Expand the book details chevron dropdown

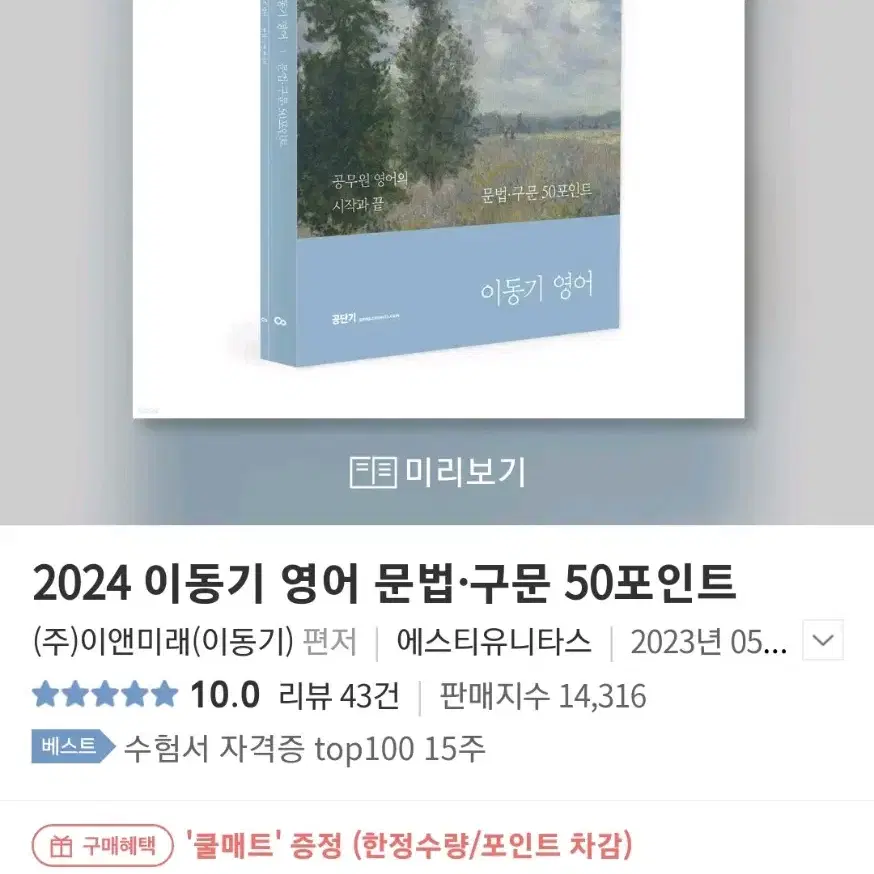(x=823, y=640)
